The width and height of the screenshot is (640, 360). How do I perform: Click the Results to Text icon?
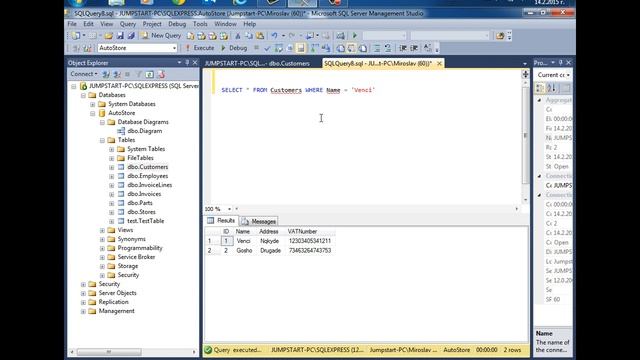[x=340, y=48]
